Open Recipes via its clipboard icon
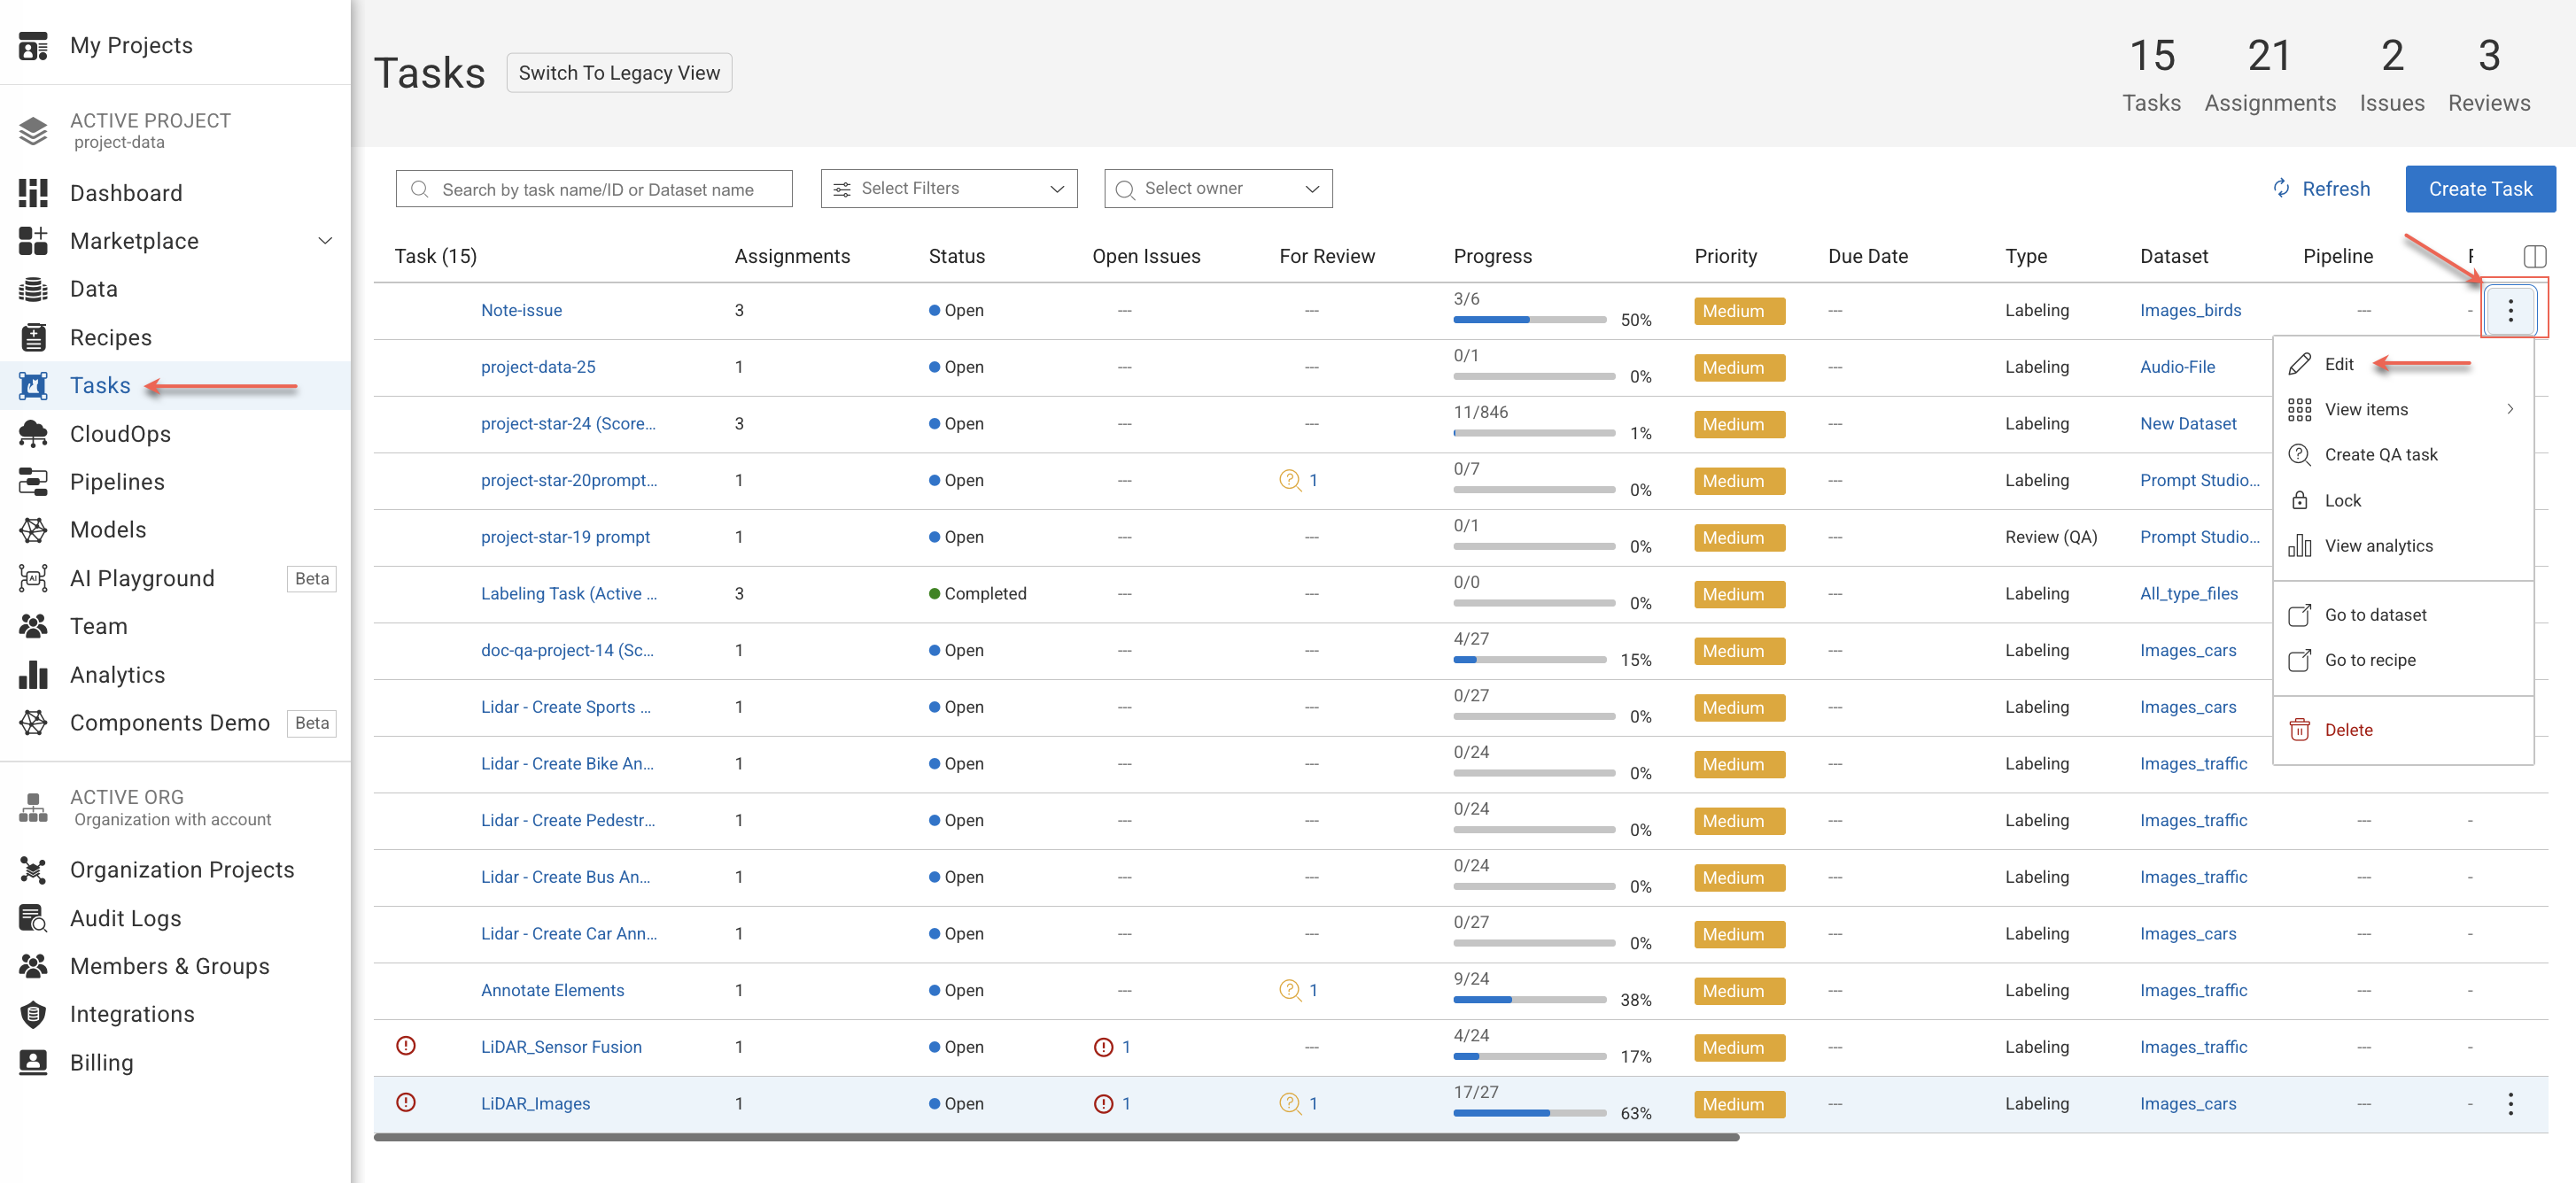Screen dimensions: 2576x1183 pos(33,338)
